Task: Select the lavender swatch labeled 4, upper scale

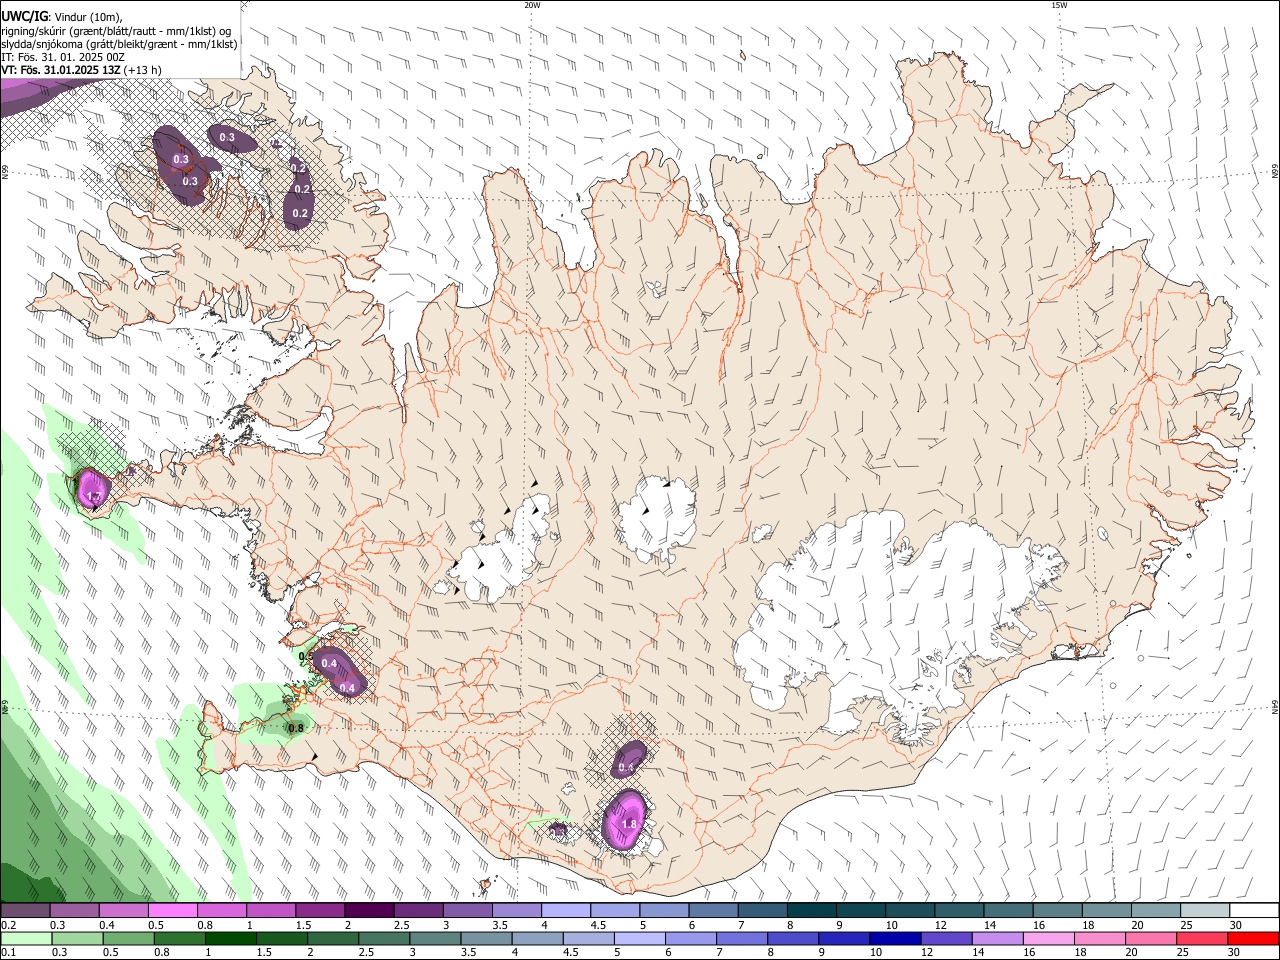Action: 566,911
